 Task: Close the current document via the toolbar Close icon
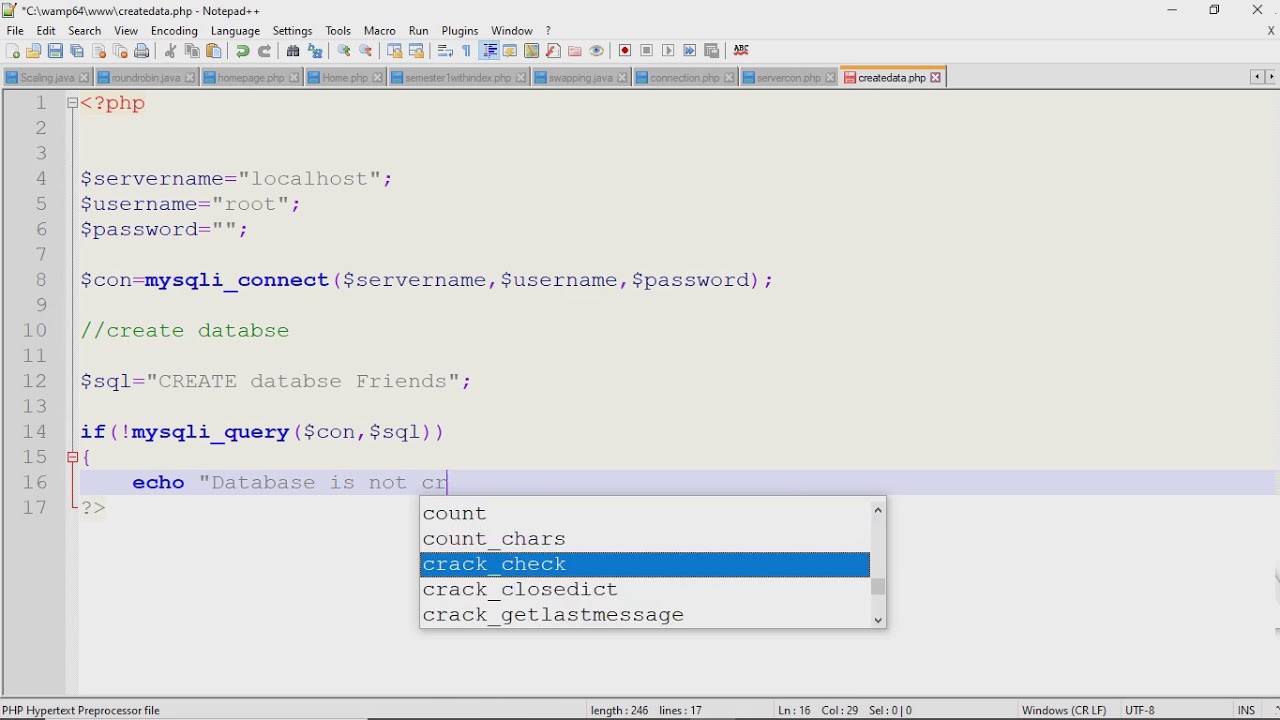click(x=98, y=51)
